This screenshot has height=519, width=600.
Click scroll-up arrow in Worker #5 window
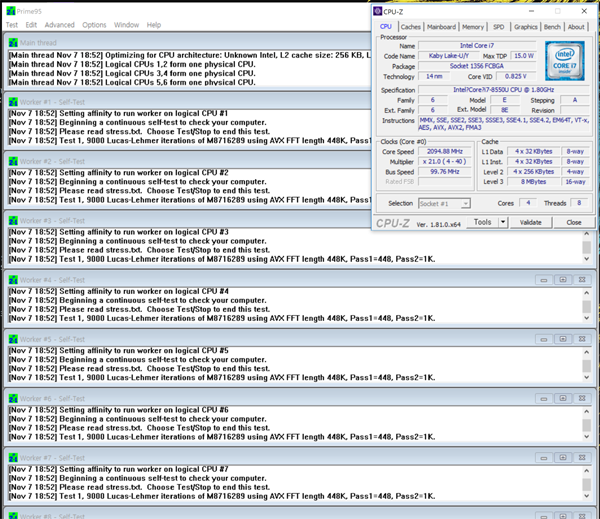[x=587, y=352]
